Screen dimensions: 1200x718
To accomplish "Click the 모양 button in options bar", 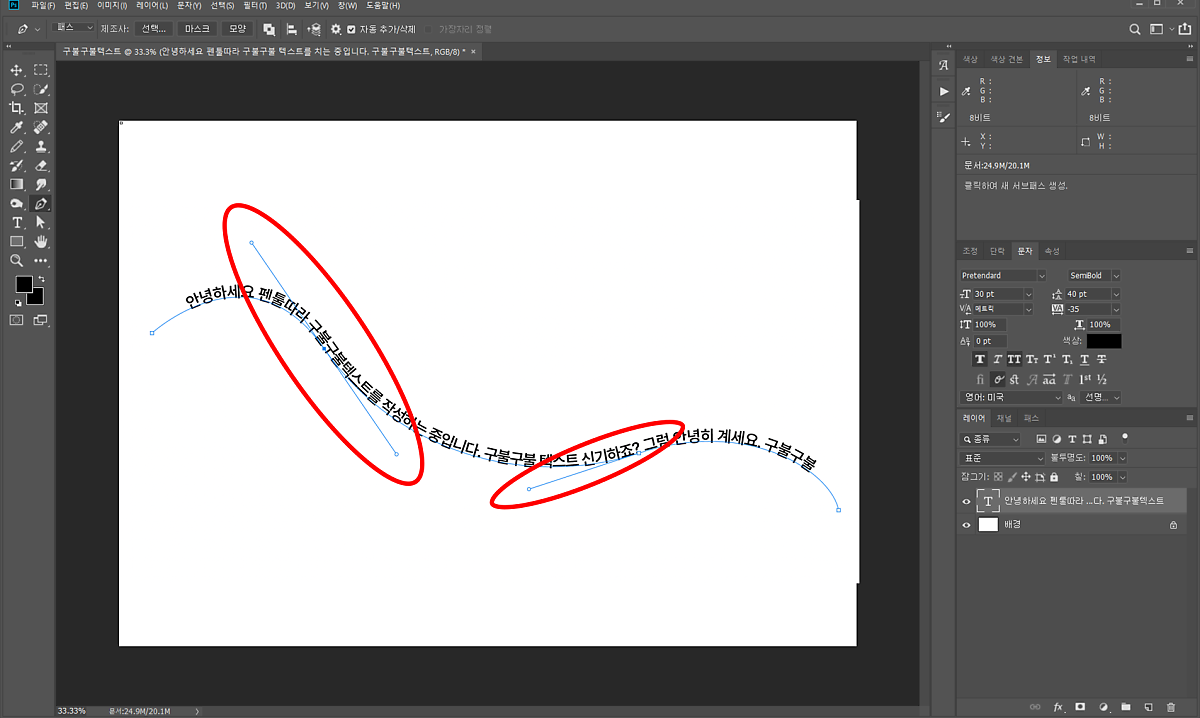I will (x=237, y=29).
